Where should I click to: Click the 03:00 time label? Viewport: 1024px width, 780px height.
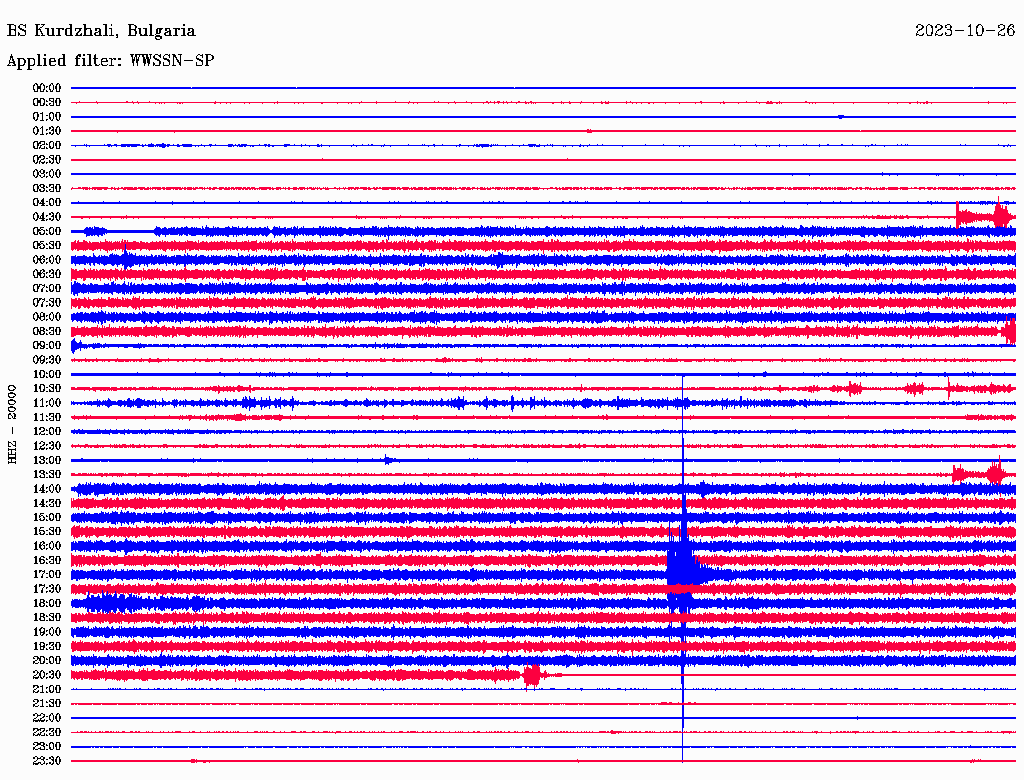46,174
